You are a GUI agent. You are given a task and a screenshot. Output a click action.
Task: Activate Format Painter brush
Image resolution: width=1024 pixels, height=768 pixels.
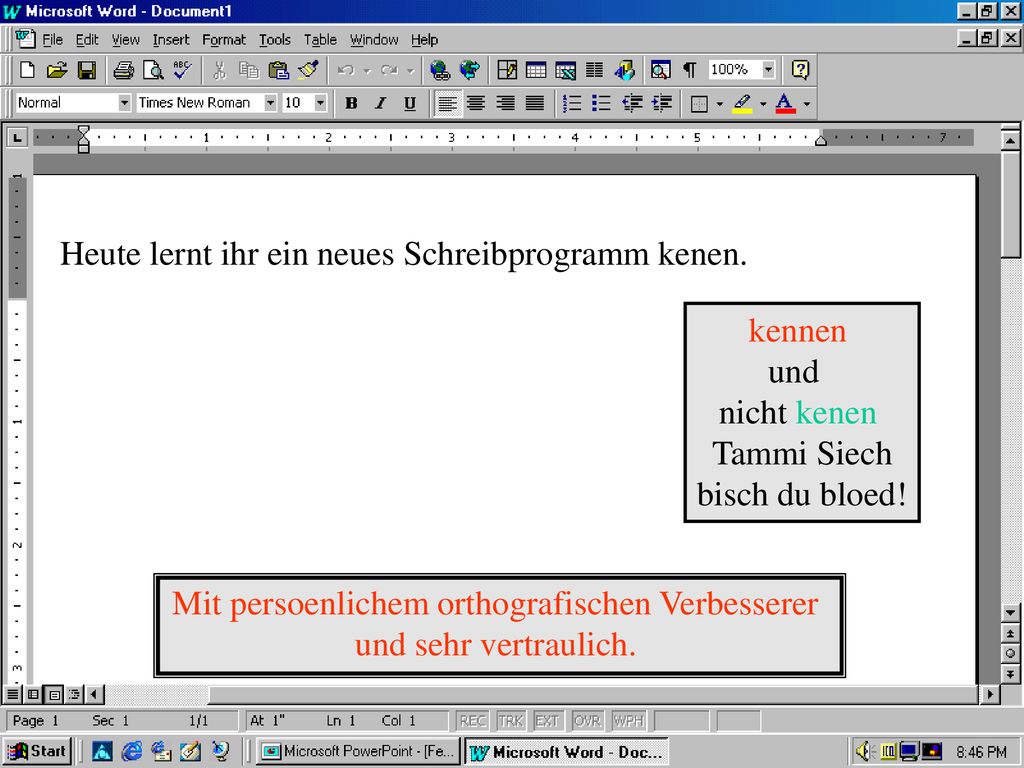click(308, 69)
